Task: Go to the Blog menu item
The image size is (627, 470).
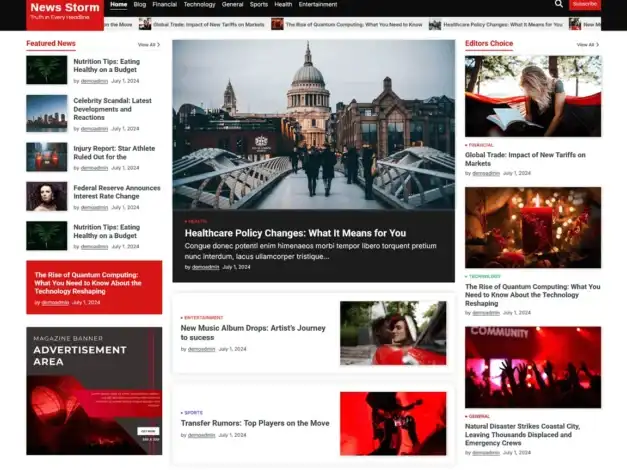Action: (x=140, y=4)
